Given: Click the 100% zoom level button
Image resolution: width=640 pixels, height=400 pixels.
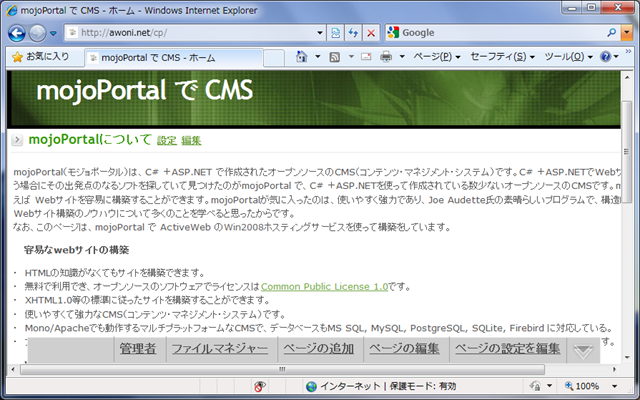Looking at the screenshot, I should tap(582, 386).
